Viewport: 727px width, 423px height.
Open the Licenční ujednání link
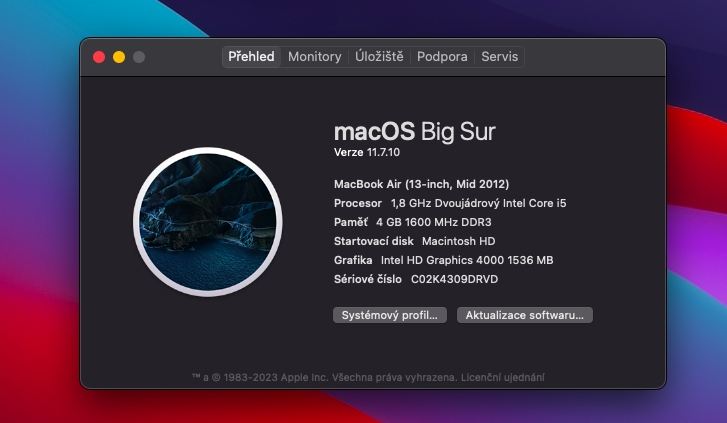(503, 377)
